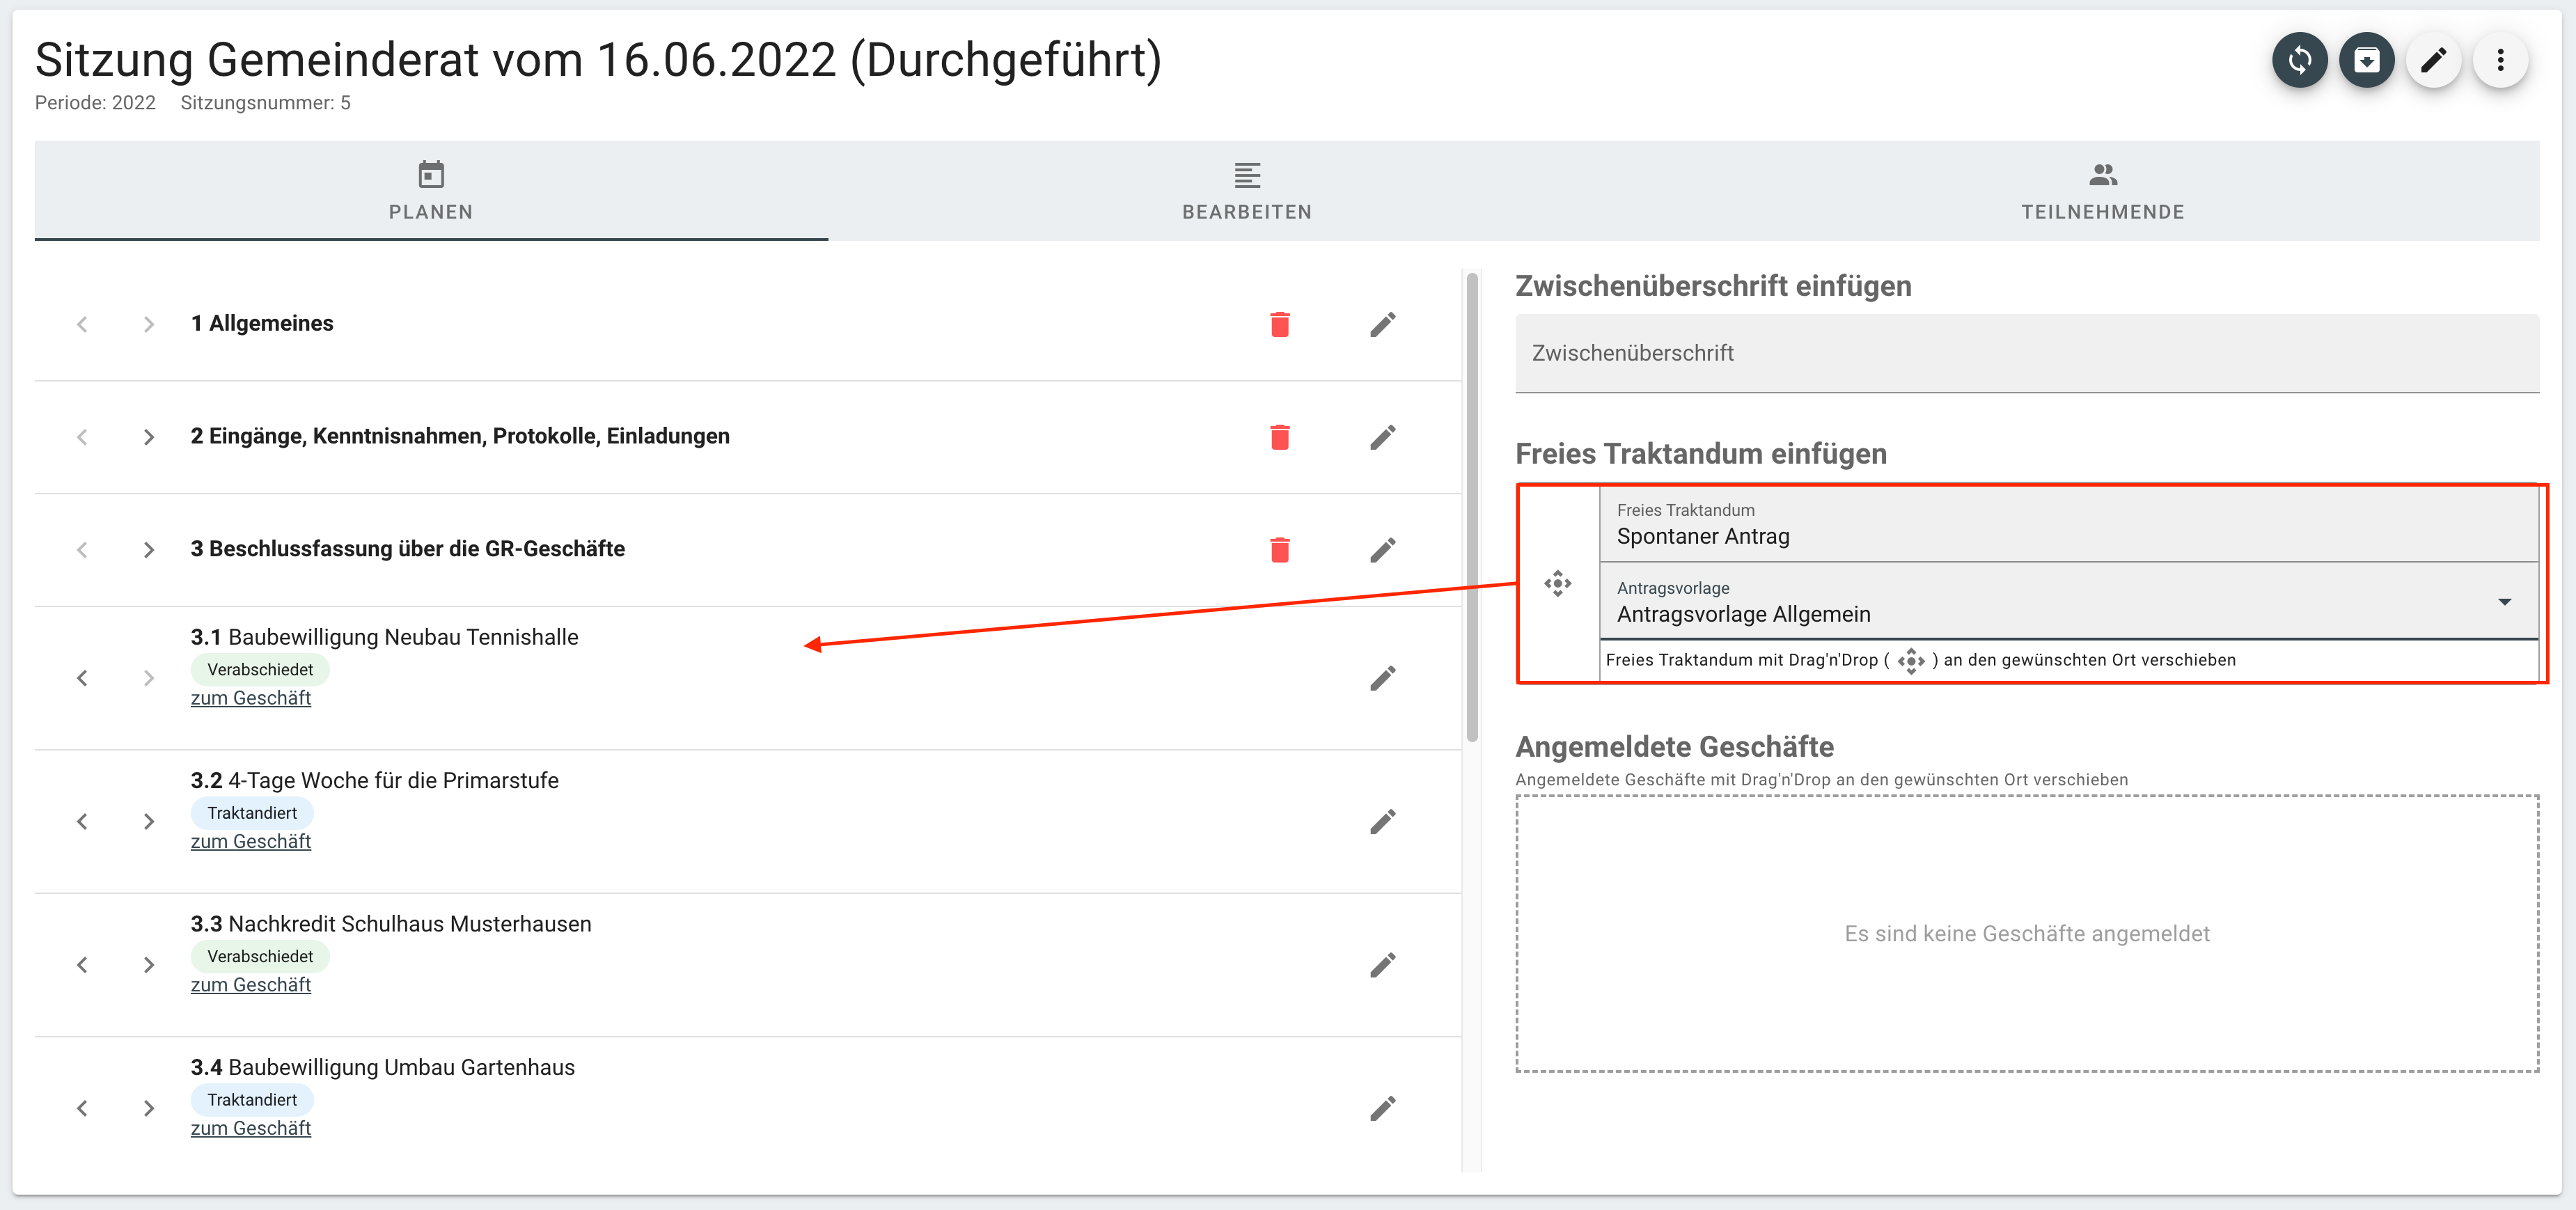This screenshot has height=1210, width=2576.
Task: Switch to the BEARBEITEN tab
Action: 1246,190
